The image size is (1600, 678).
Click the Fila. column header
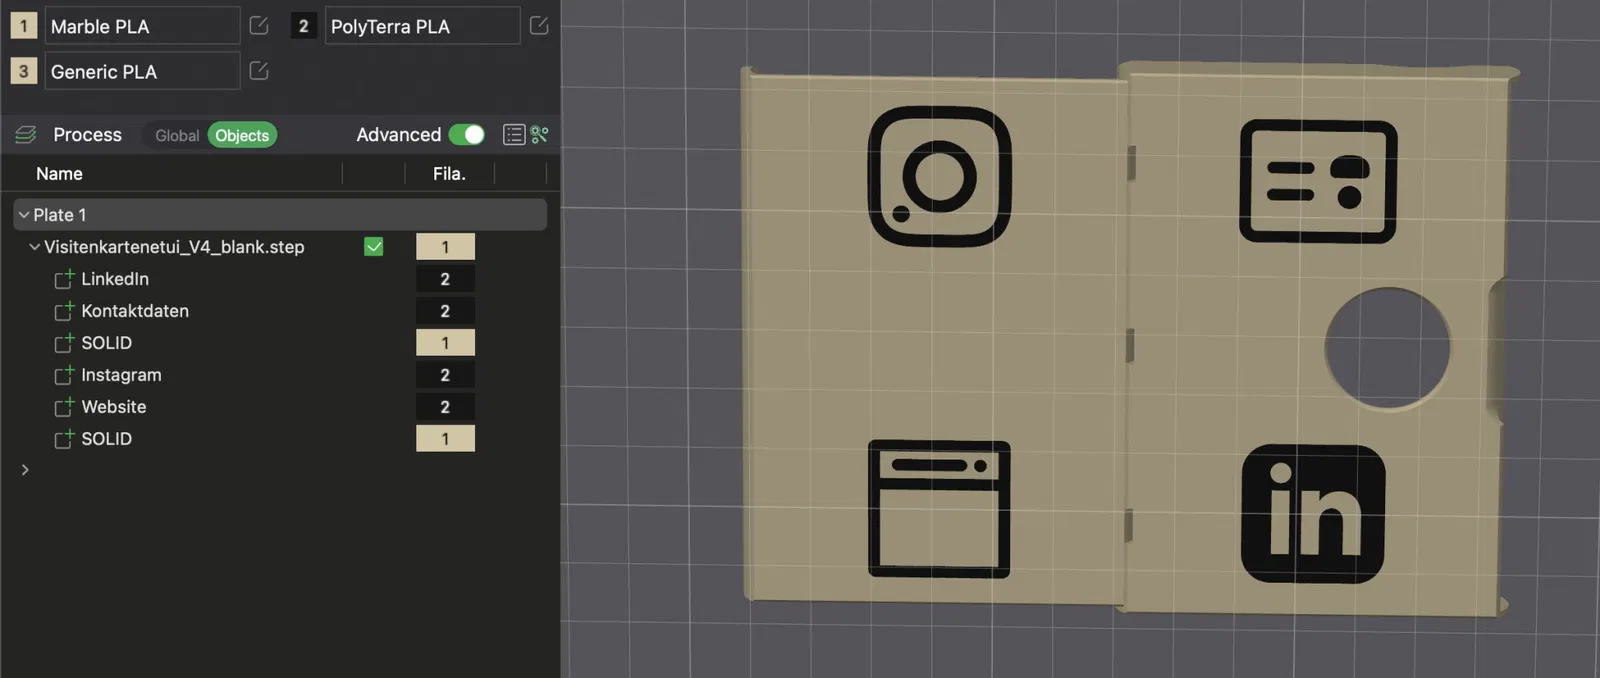(x=449, y=174)
